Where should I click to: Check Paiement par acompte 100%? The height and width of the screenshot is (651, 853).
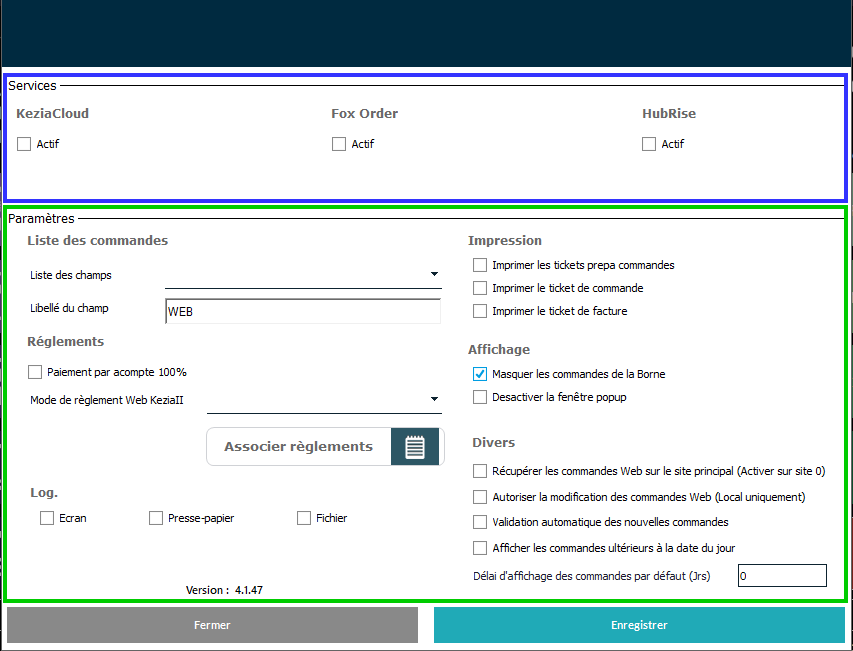(36, 372)
